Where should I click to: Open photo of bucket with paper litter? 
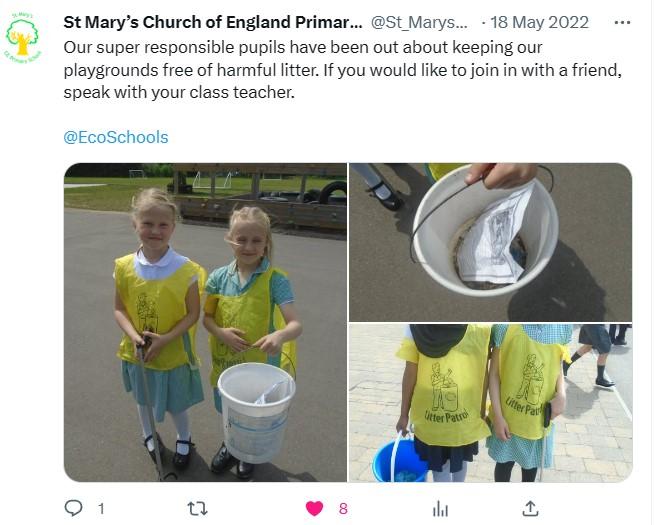point(490,242)
